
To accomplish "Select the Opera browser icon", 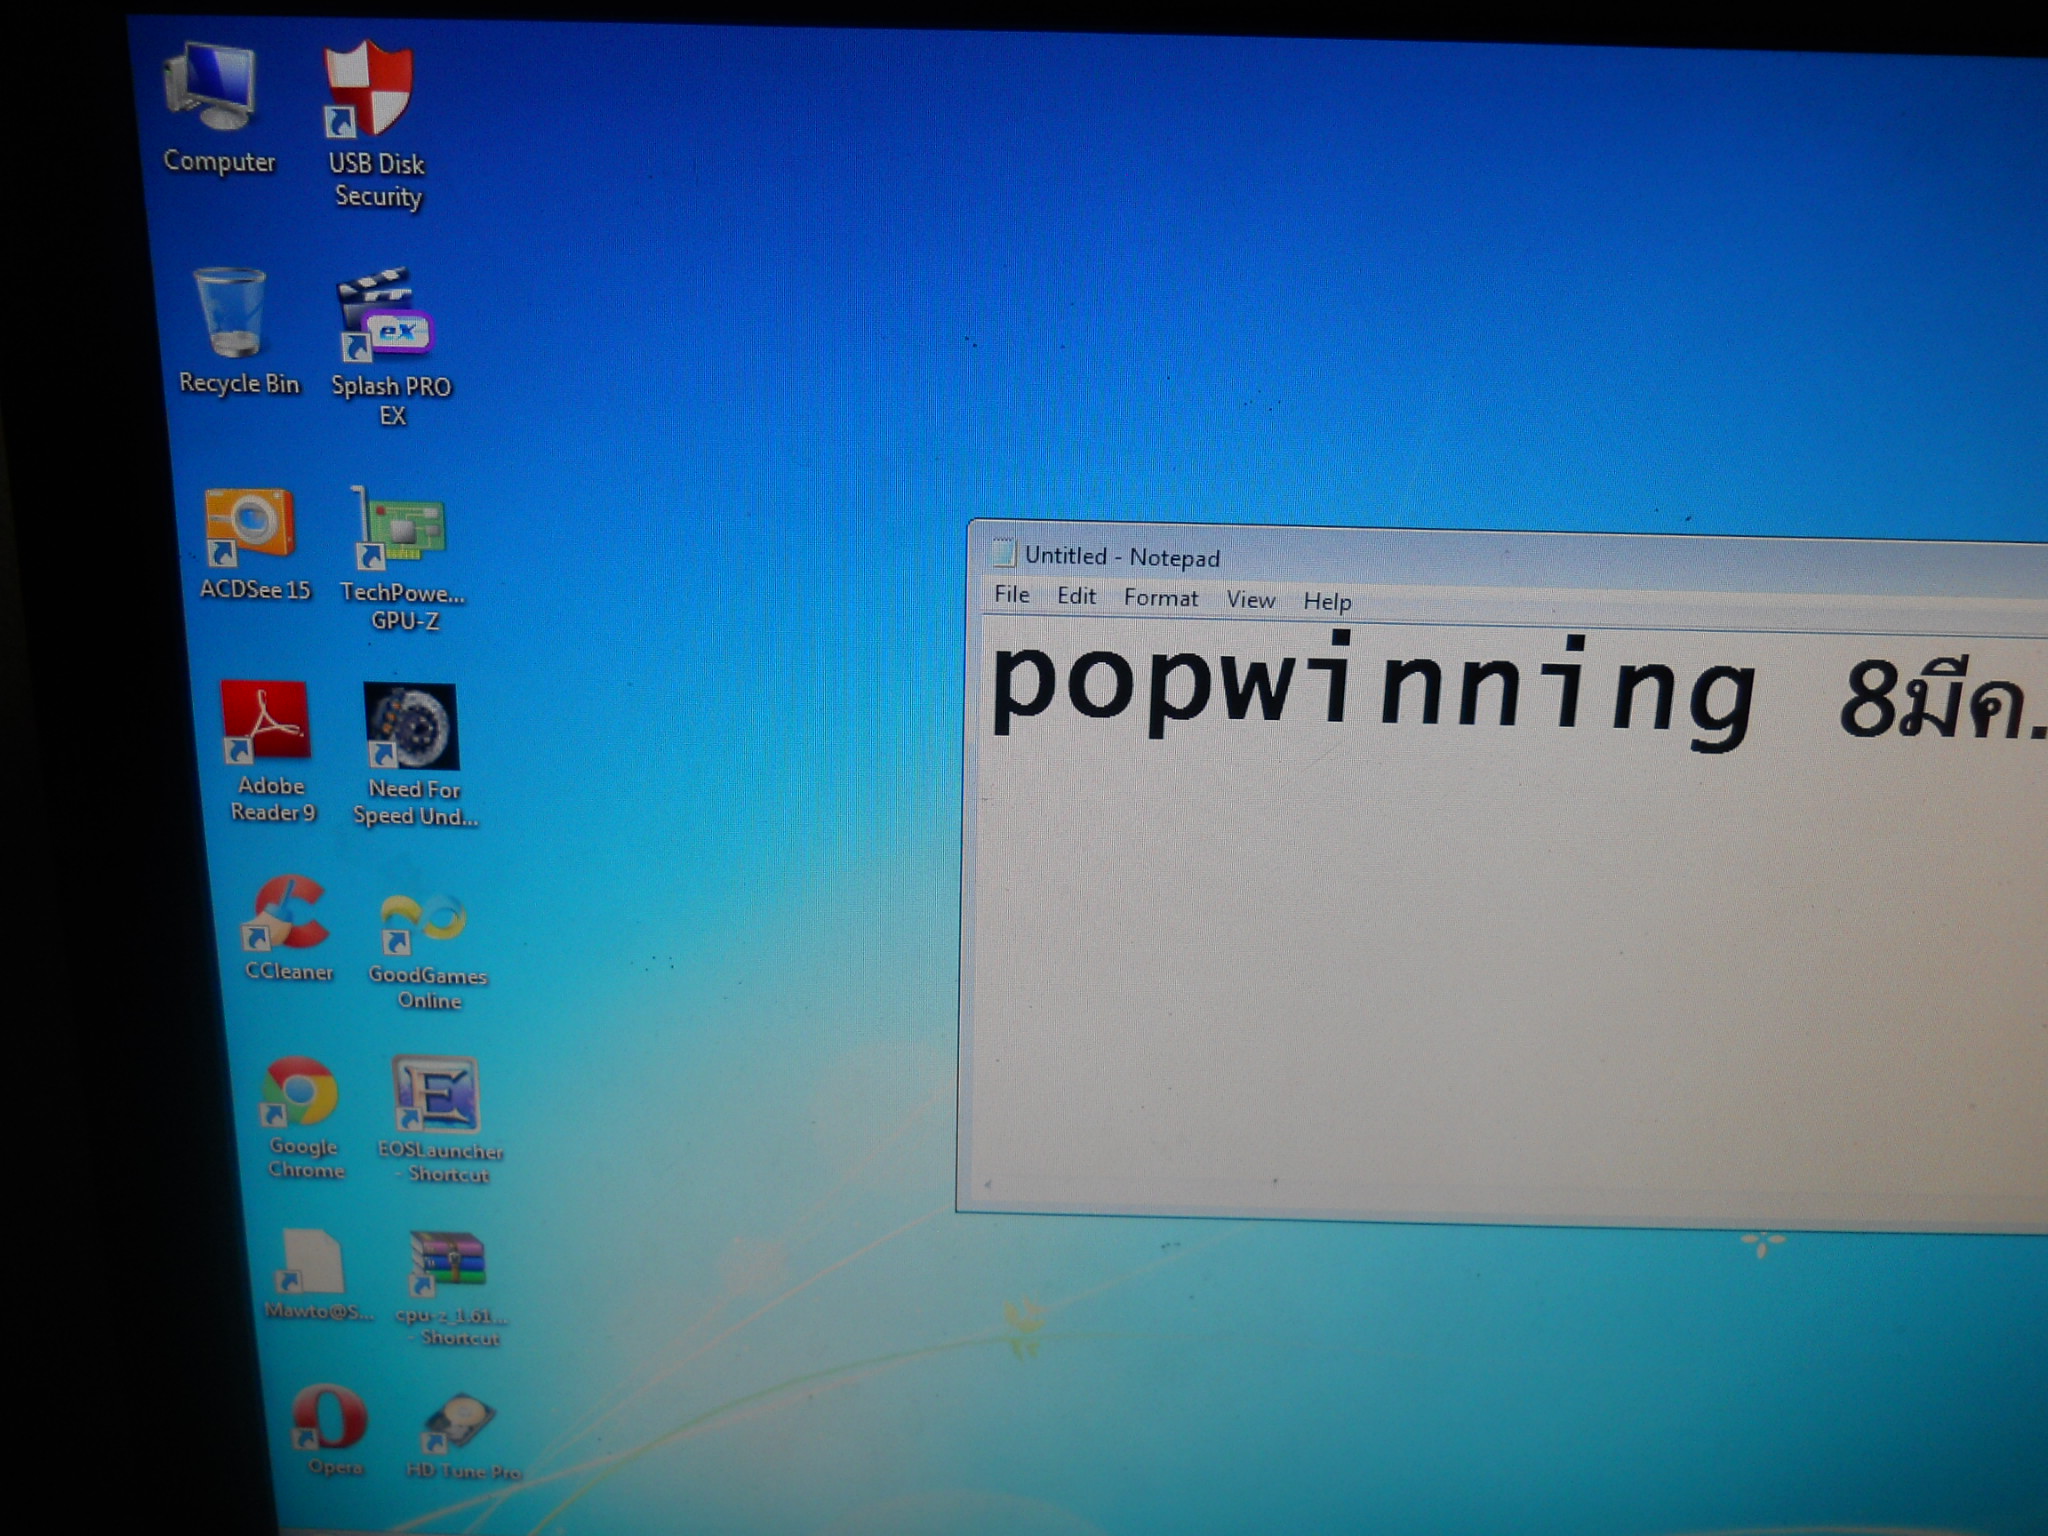I will tap(330, 1418).
